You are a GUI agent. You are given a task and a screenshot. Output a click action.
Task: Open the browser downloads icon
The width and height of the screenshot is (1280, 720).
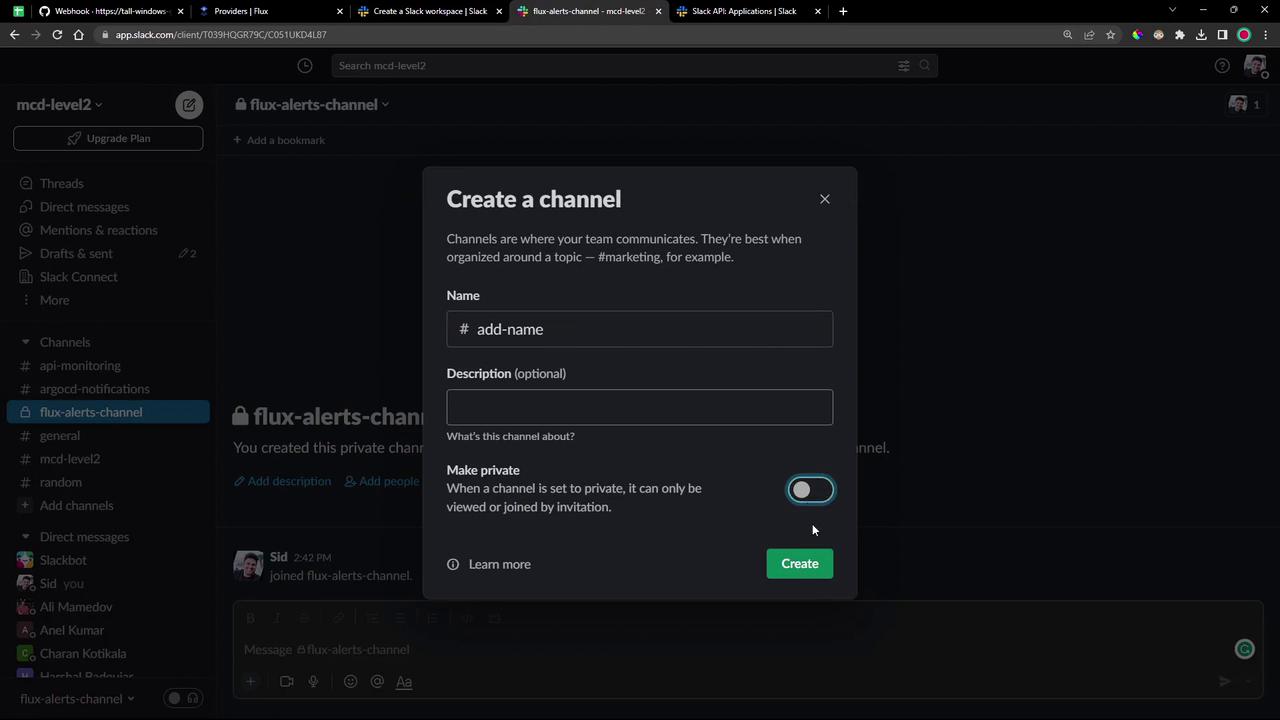tap(1201, 35)
